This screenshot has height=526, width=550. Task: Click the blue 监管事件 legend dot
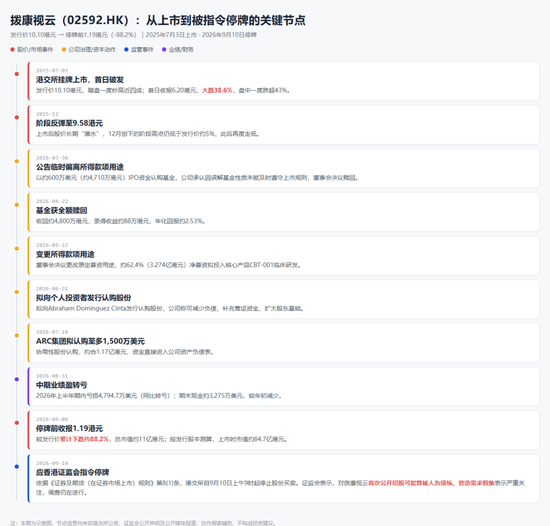click(x=126, y=49)
